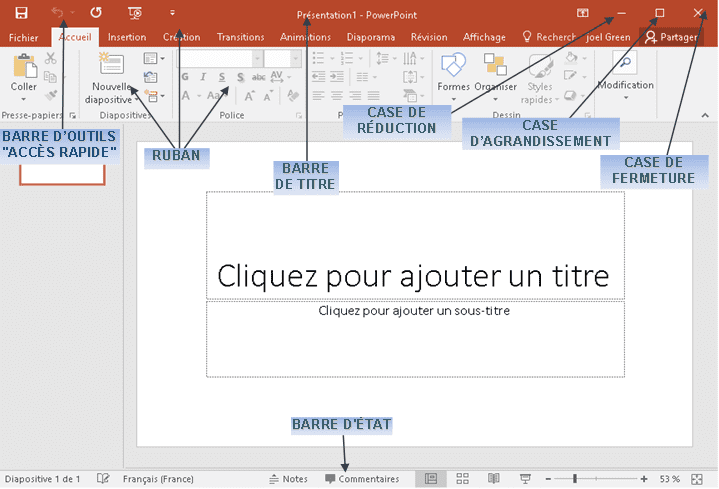Viewport: 719px width, 489px height.
Task: Open ribbon display options icon
Action: tap(582, 13)
